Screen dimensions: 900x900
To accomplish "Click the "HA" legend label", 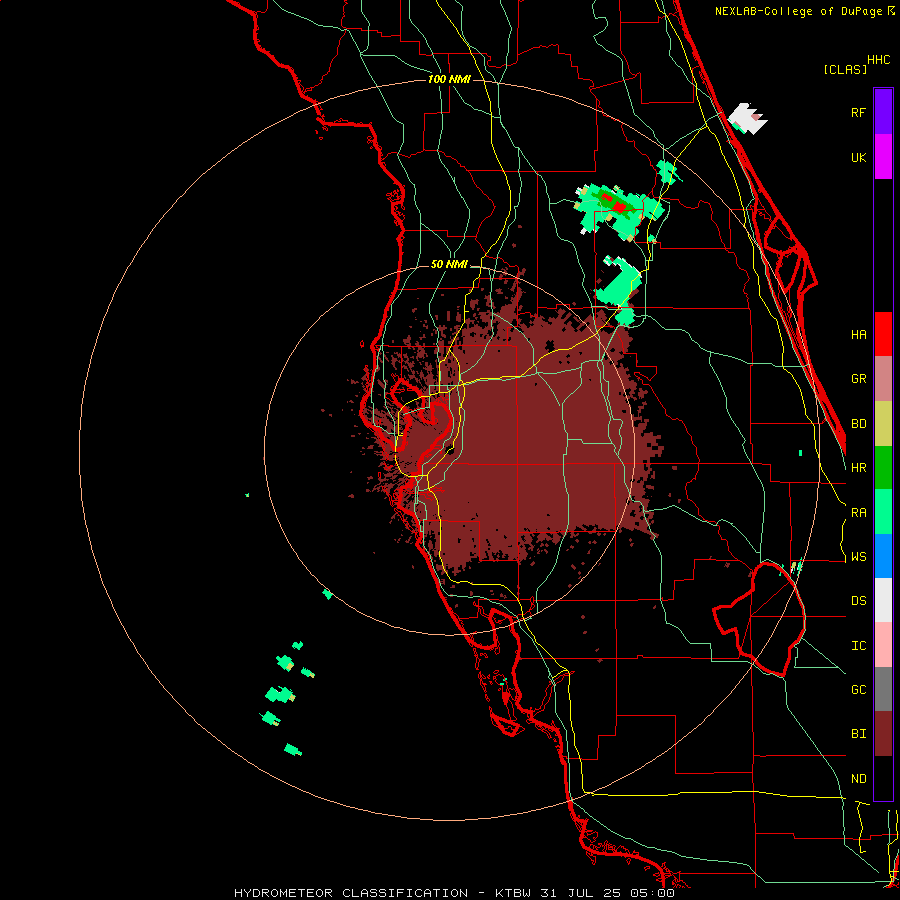I will coord(859,335).
